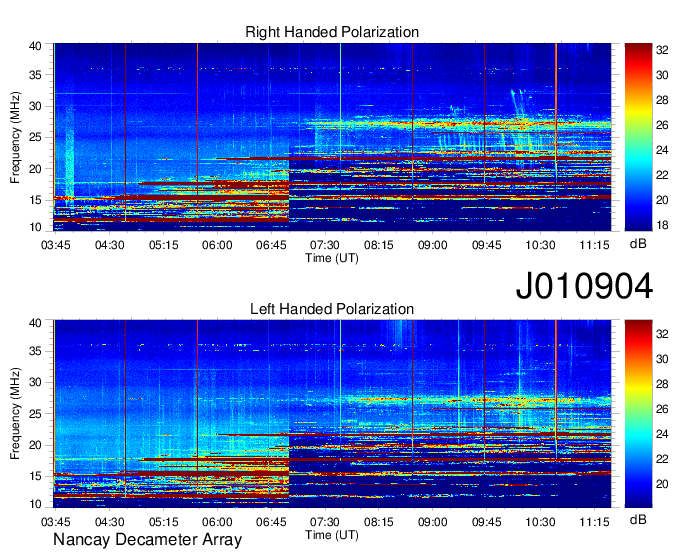This screenshot has width=680, height=552.
Task: Click the 09:45 time tick of Right Handed plot
Action: coord(487,245)
